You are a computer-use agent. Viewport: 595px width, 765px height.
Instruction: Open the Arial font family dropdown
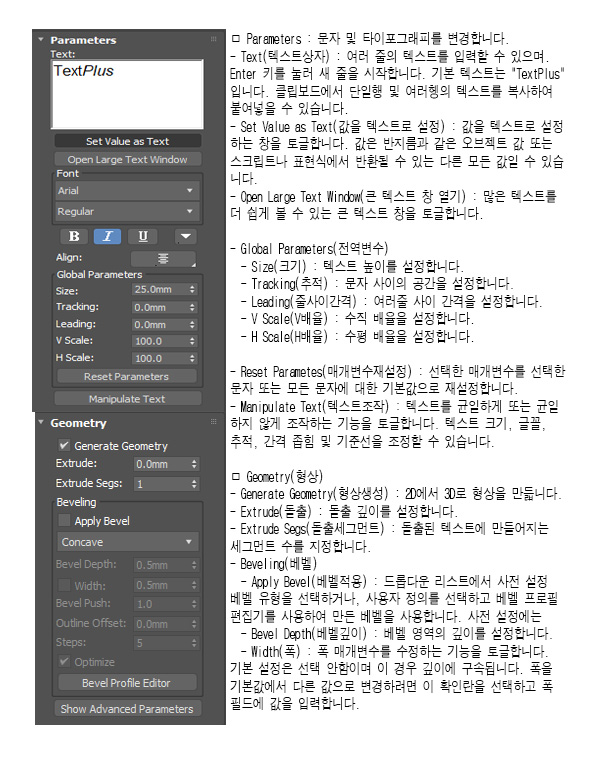coord(127,191)
